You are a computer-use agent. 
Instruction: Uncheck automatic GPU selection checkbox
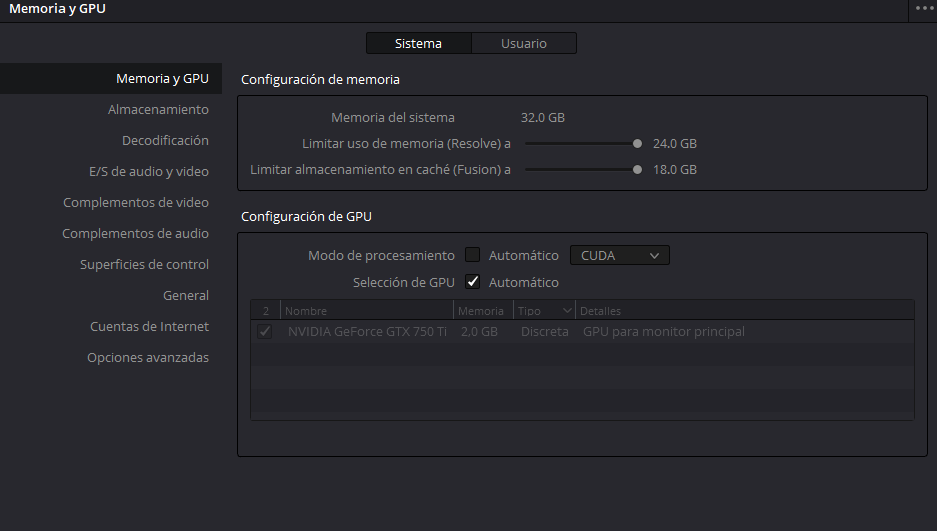(473, 282)
